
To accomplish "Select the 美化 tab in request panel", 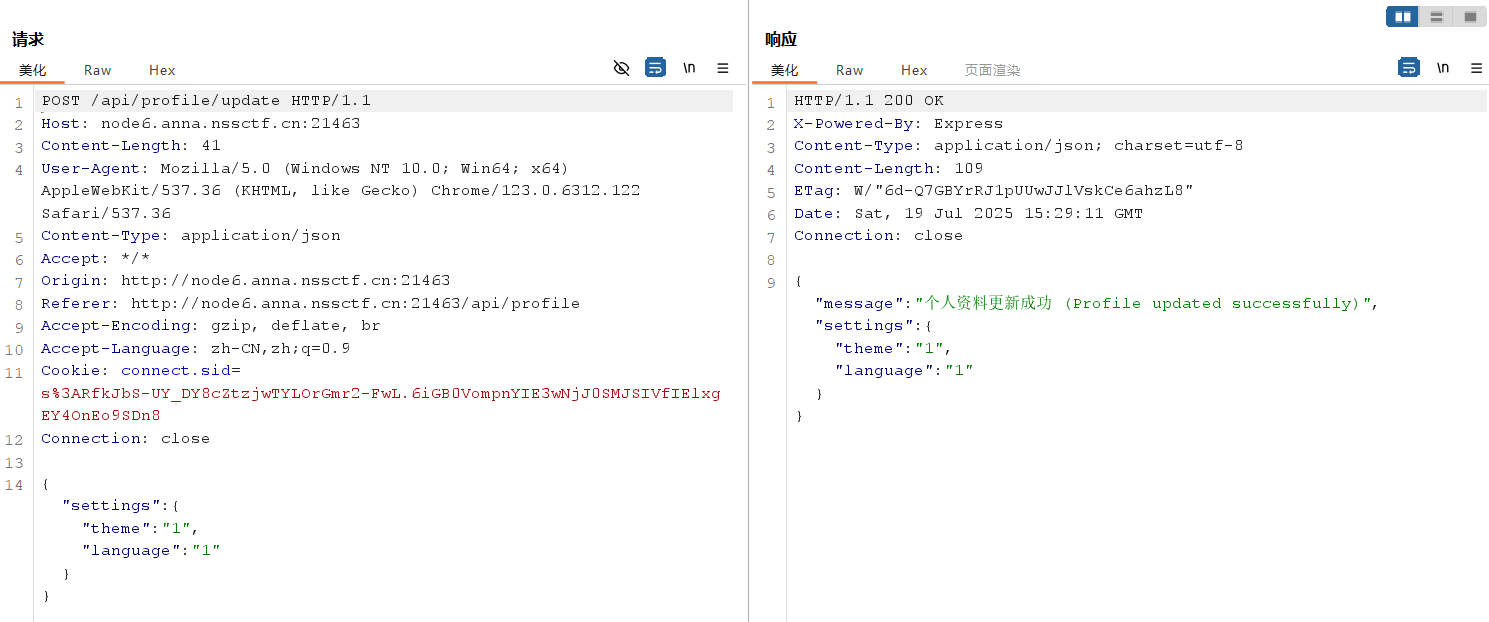I will pyautogui.click(x=32, y=70).
